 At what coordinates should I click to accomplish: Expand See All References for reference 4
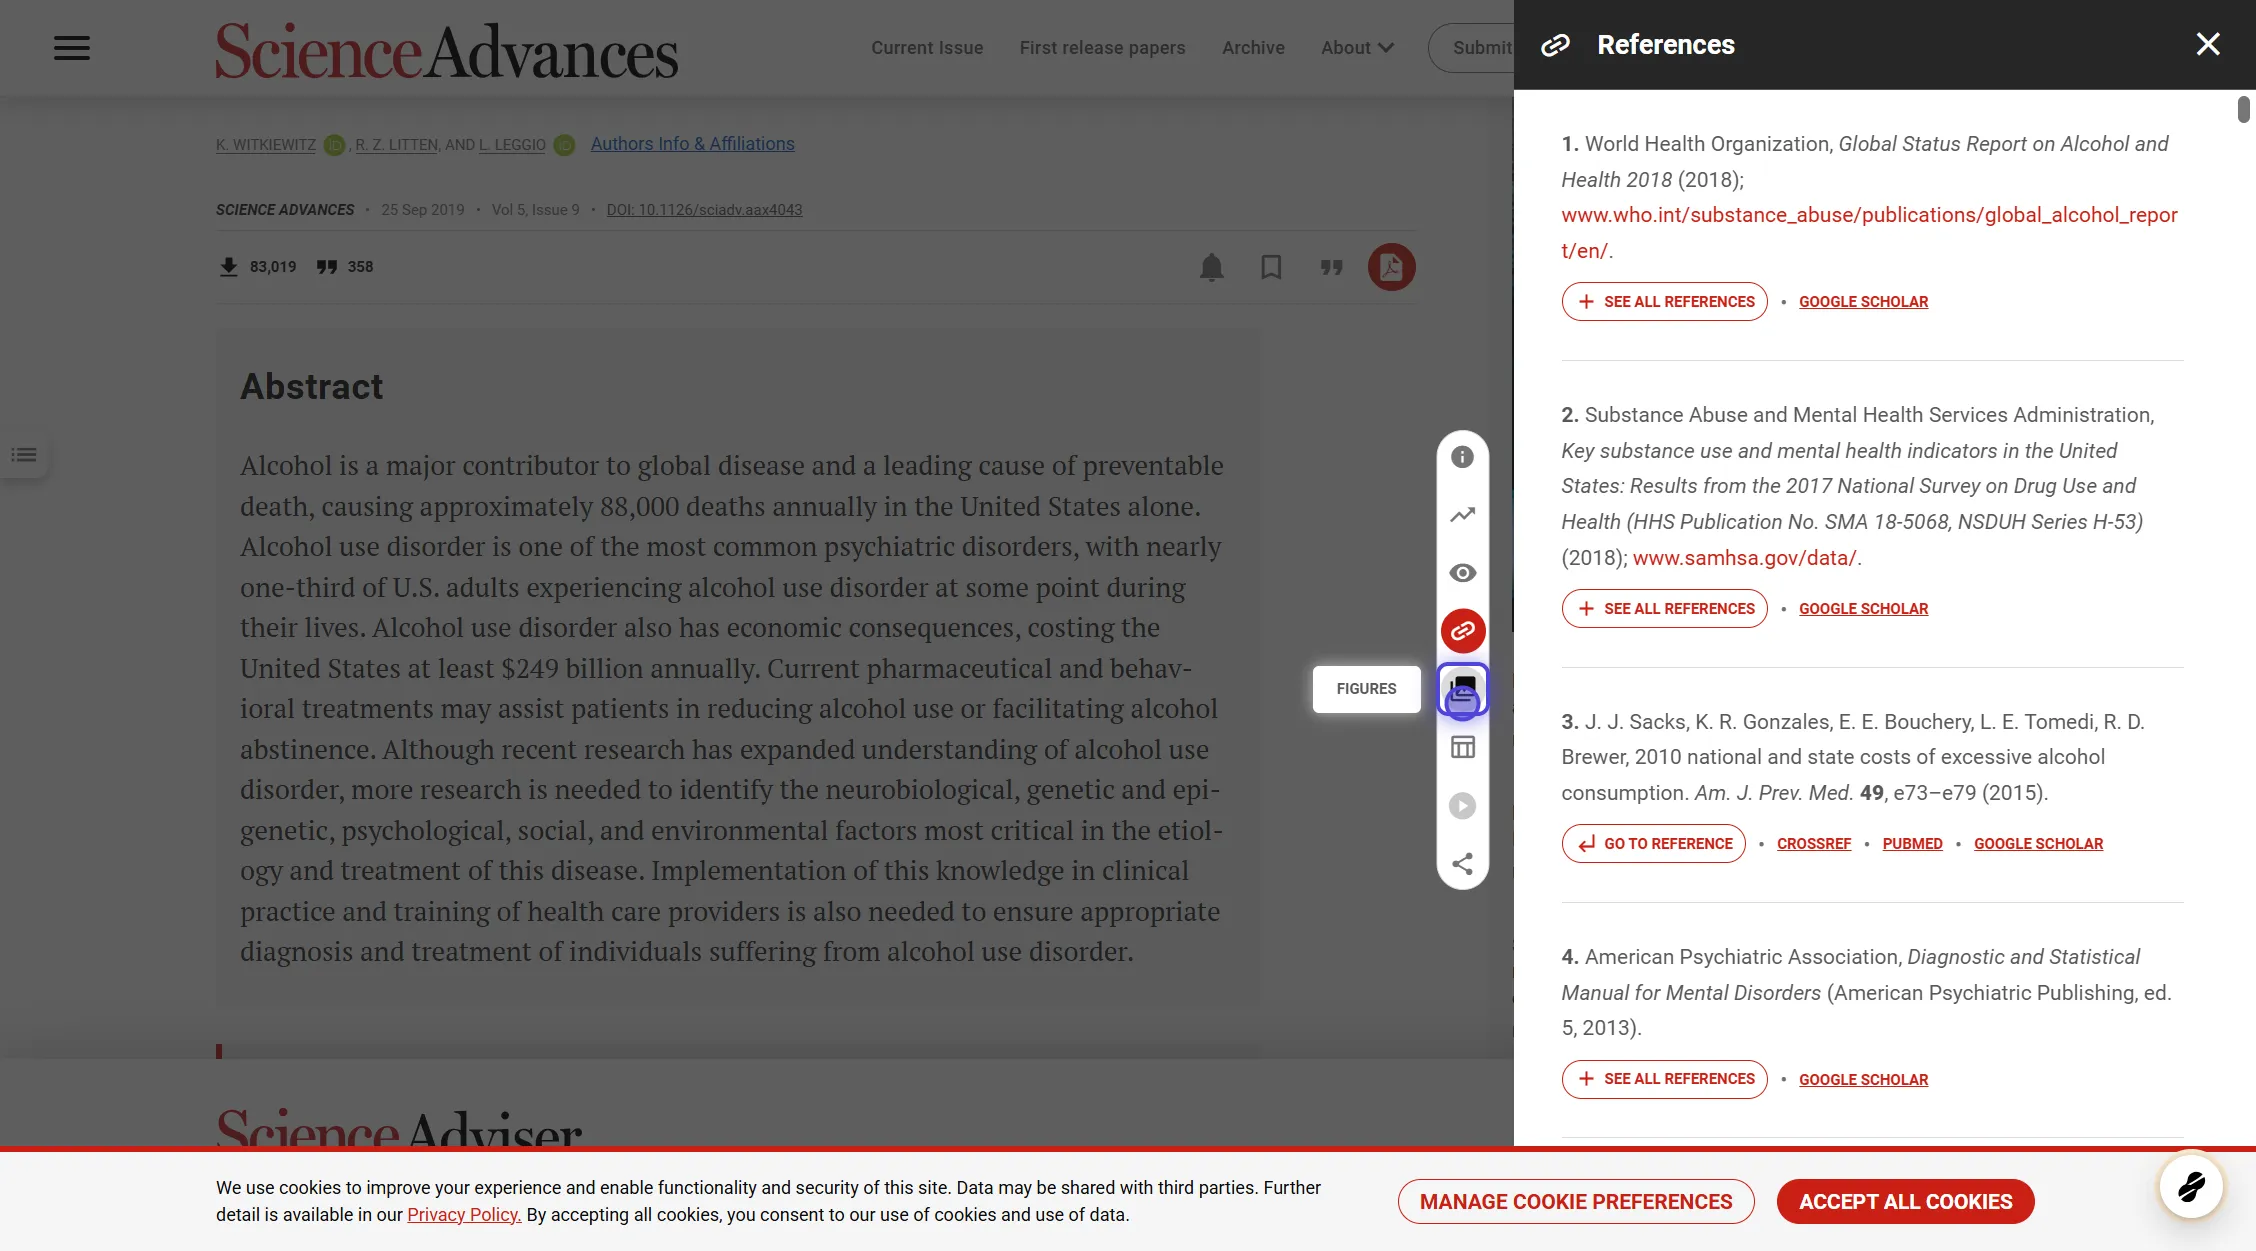click(x=1664, y=1079)
